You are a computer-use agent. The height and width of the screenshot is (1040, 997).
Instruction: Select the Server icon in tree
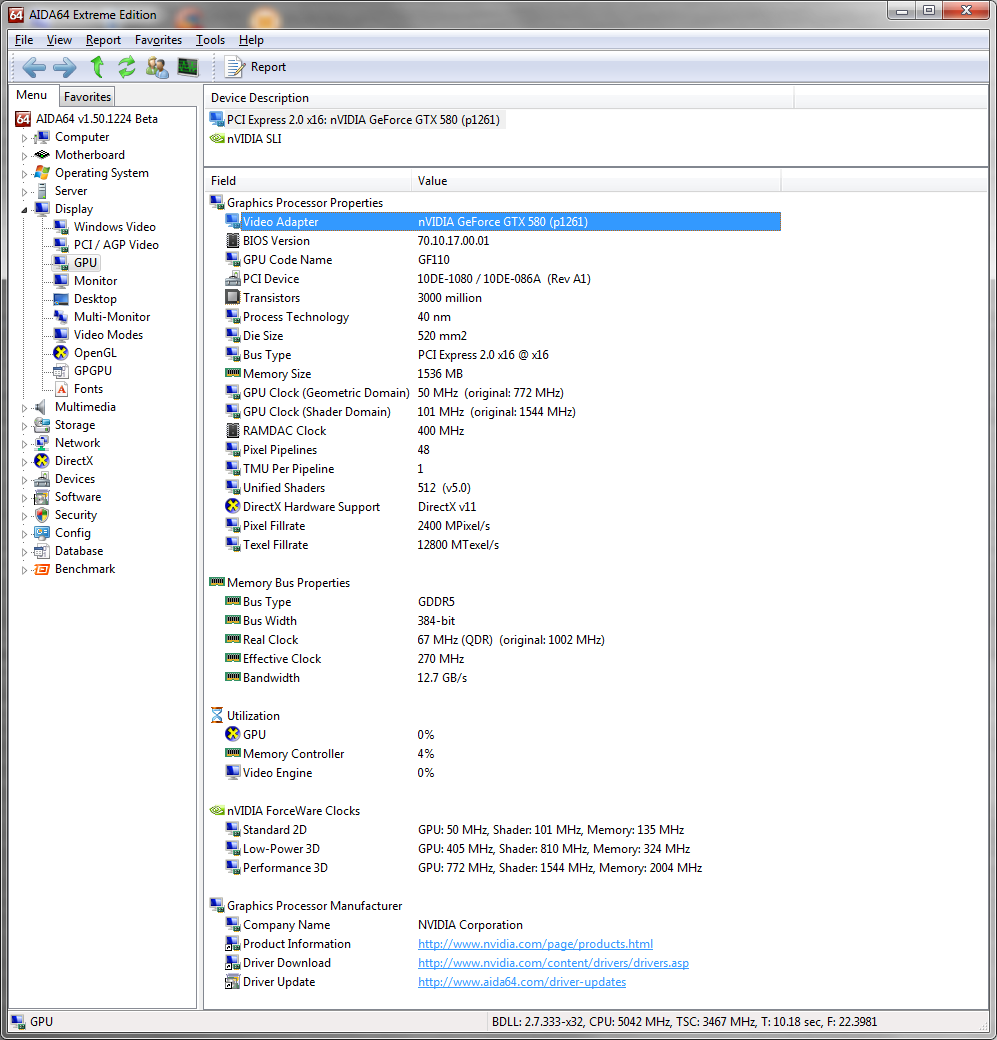(42, 191)
